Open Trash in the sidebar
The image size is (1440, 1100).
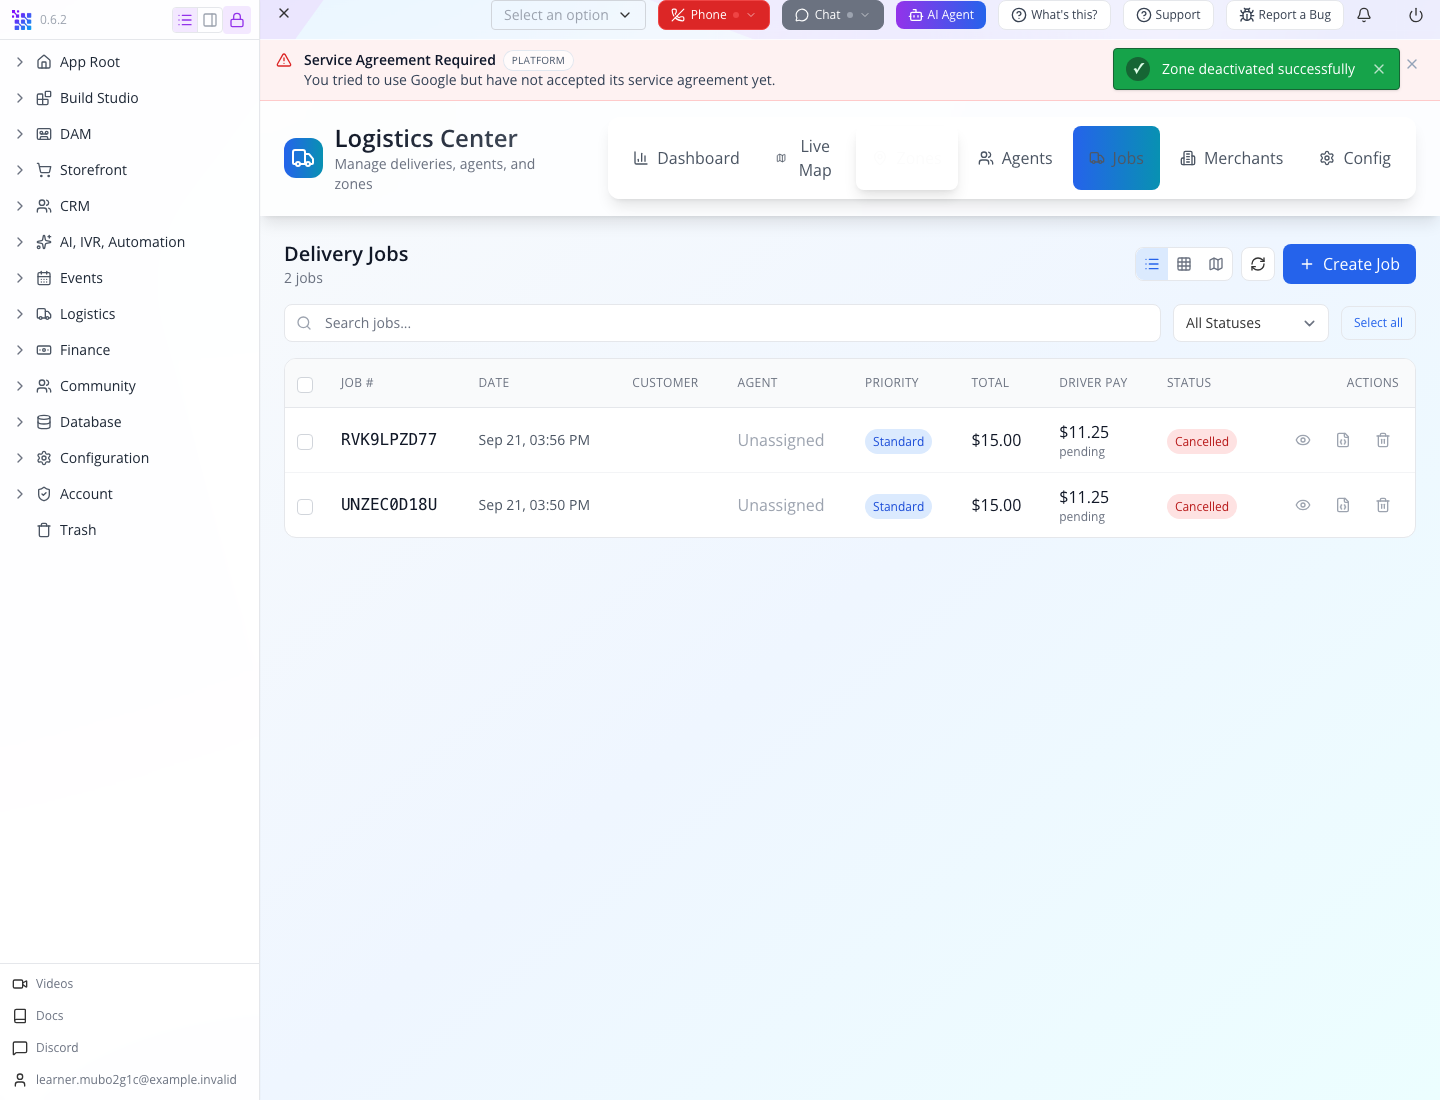(x=78, y=530)
